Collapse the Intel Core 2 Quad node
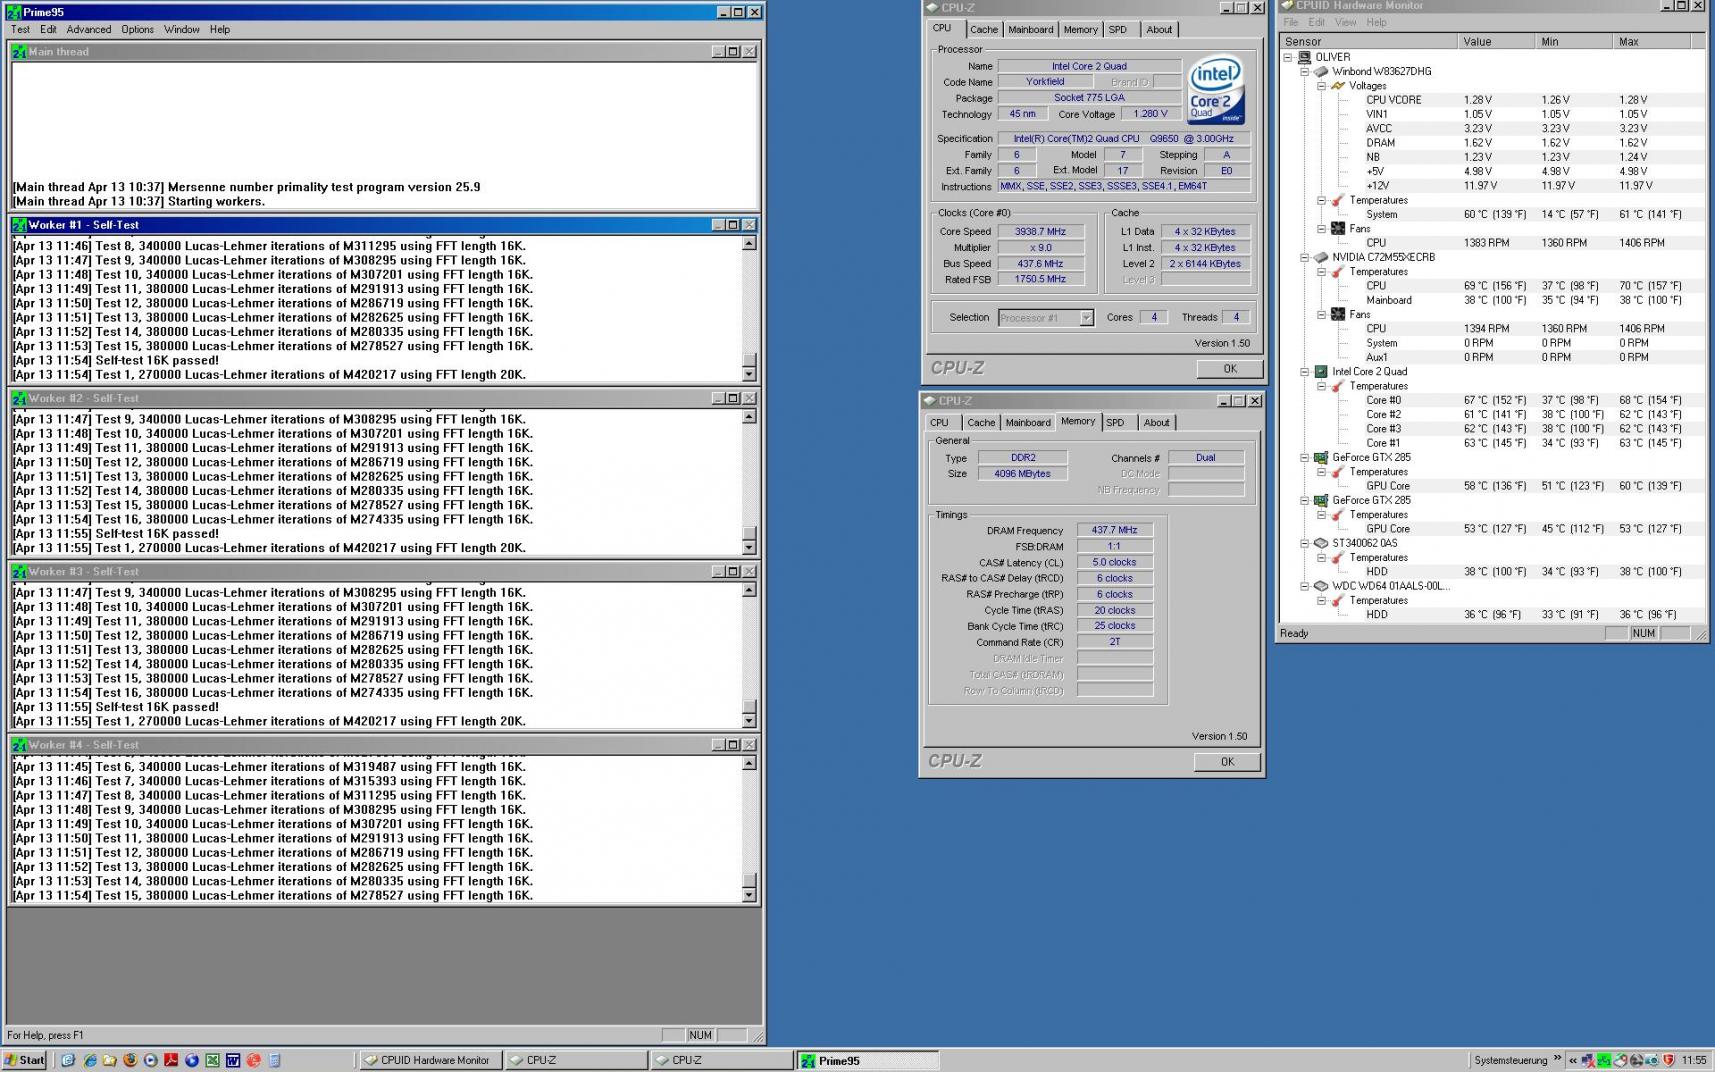Screen dimensions: 1715x1072 [x=1305, y=372]
